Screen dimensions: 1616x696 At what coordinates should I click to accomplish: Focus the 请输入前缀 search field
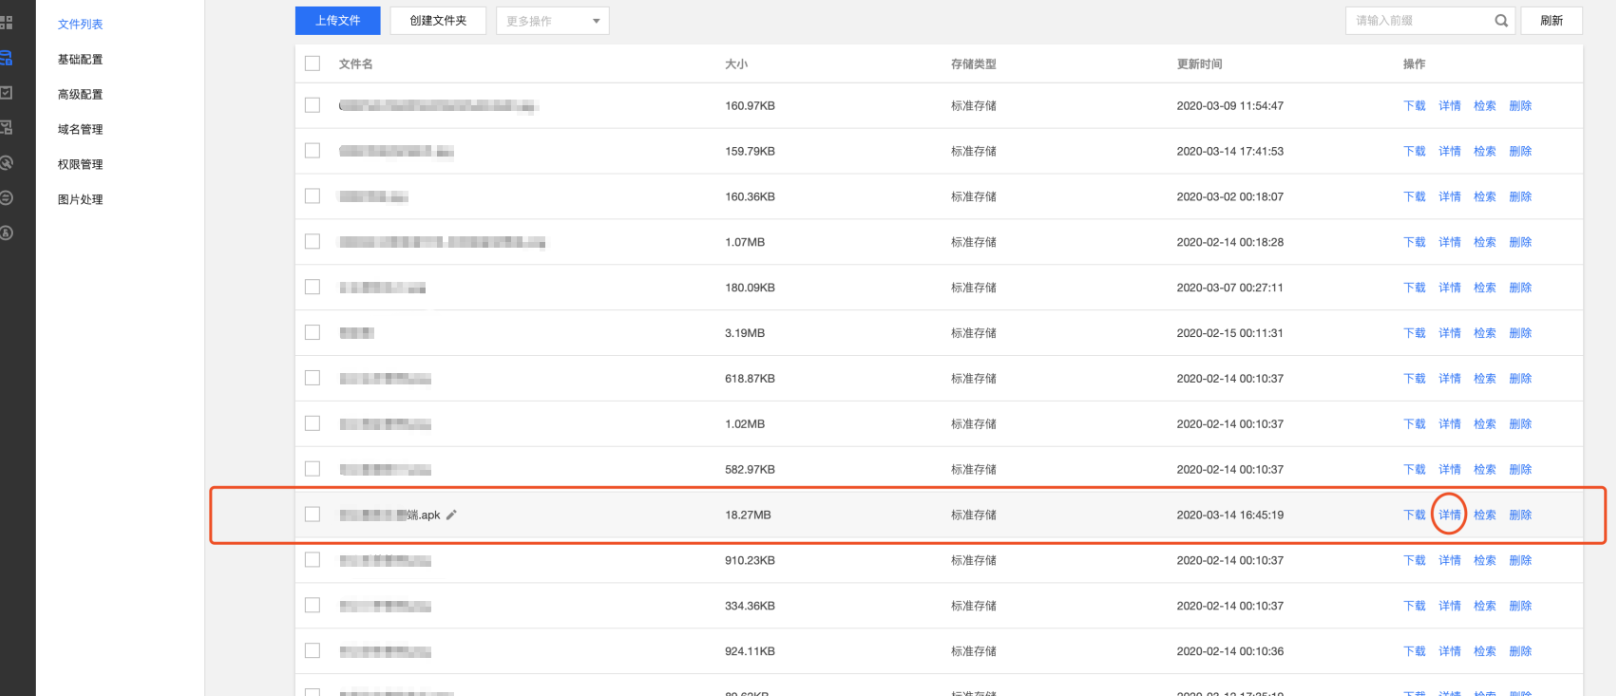coord(1420,21)
